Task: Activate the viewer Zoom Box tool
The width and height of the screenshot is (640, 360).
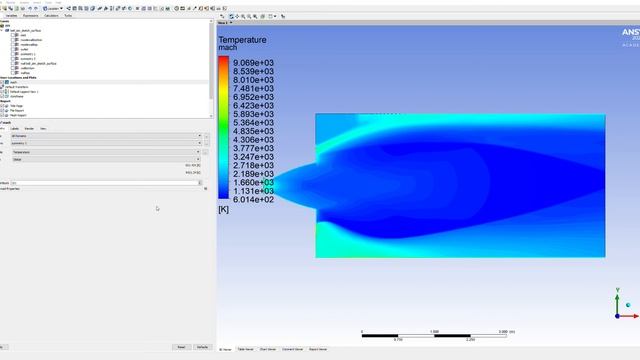Action: point(249,16)
